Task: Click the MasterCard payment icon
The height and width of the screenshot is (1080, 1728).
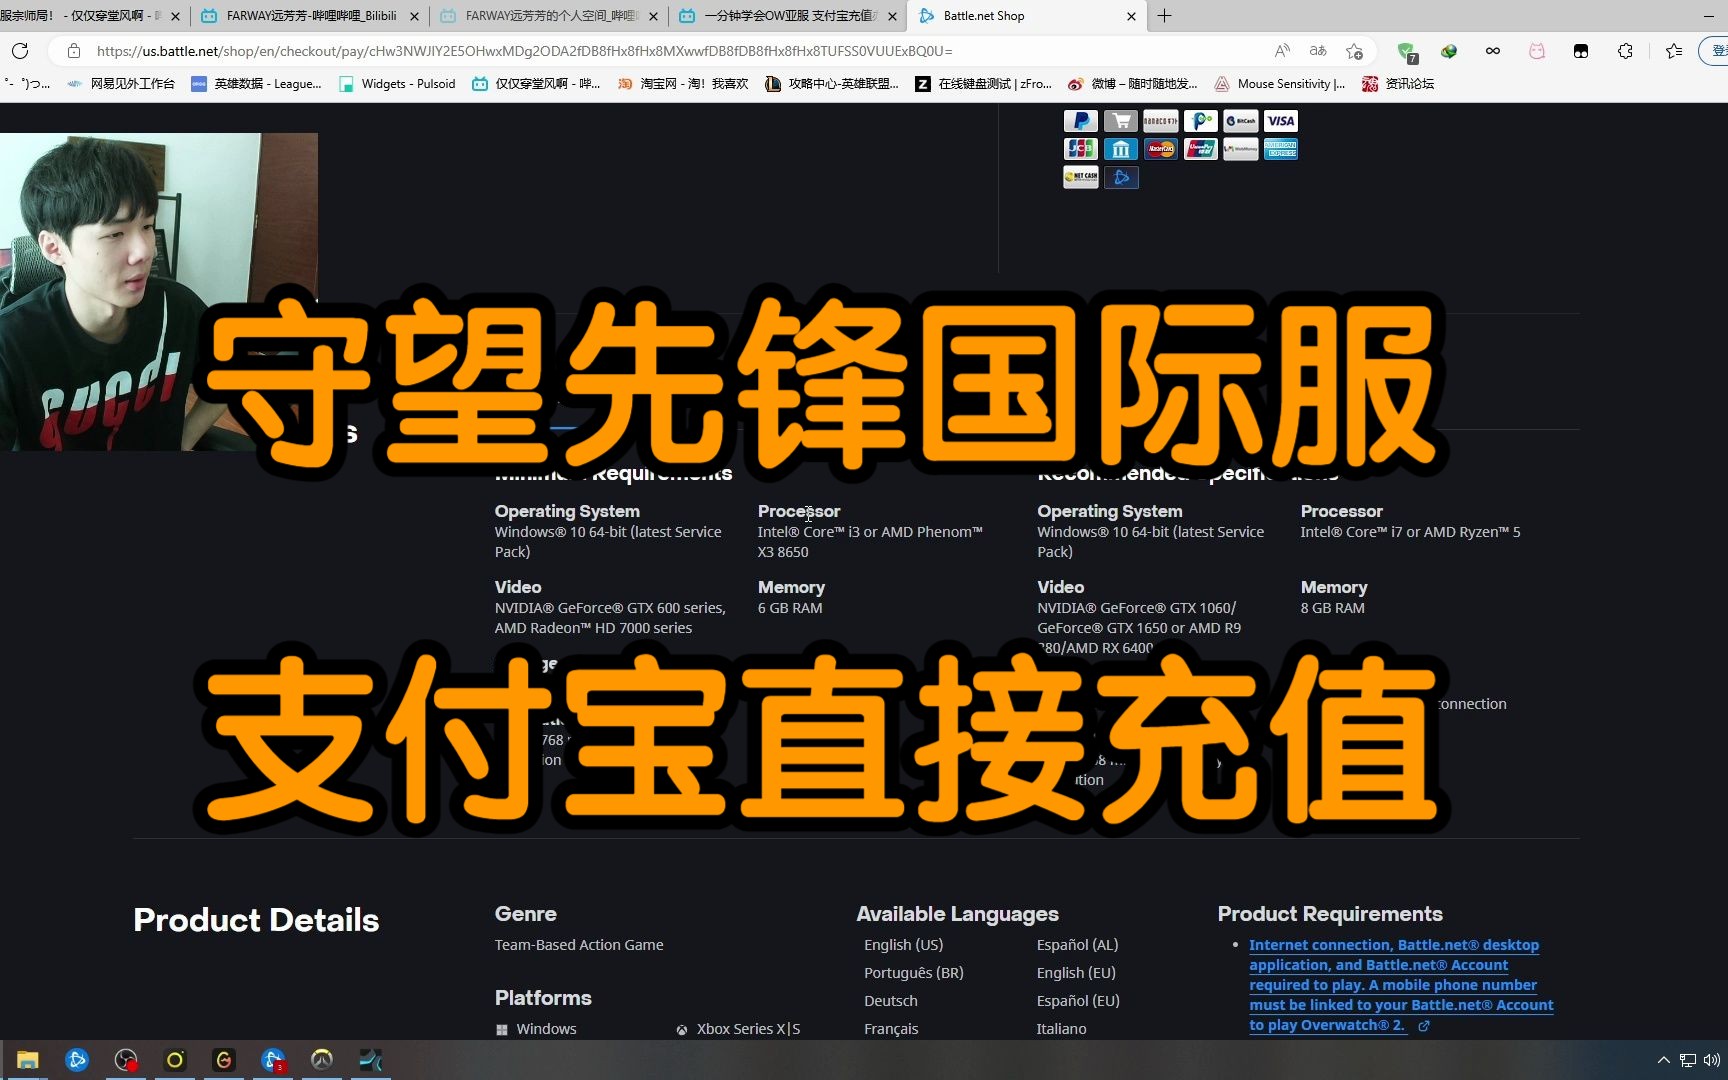Action: tap(1160, 149)
